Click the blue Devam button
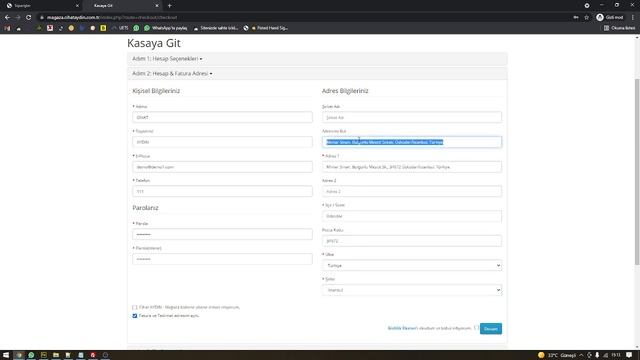Screen dimensions: 640x360 (x=491, y=329)
